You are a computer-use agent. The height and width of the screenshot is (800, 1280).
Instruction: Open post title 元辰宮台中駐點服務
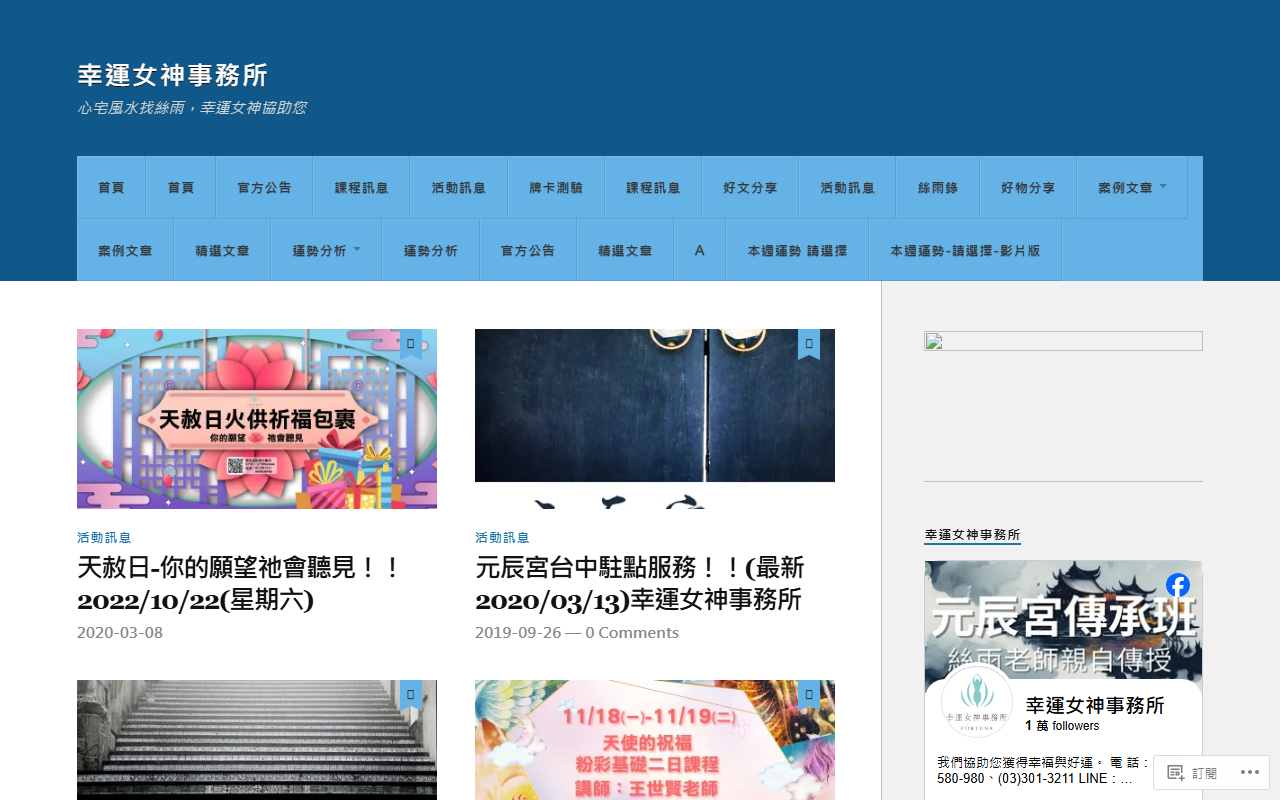coord(640,584)
